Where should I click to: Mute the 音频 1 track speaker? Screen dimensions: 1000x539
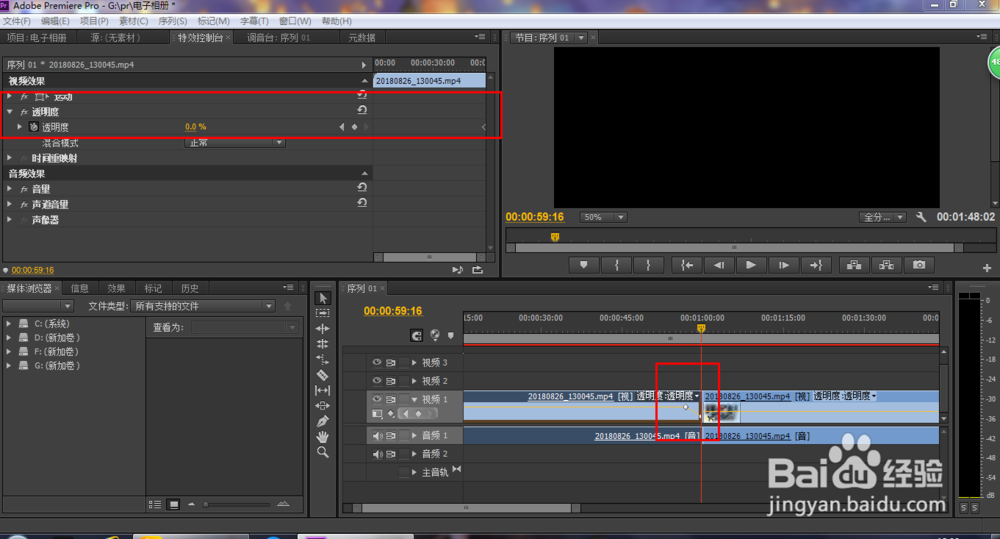point(378,436)
